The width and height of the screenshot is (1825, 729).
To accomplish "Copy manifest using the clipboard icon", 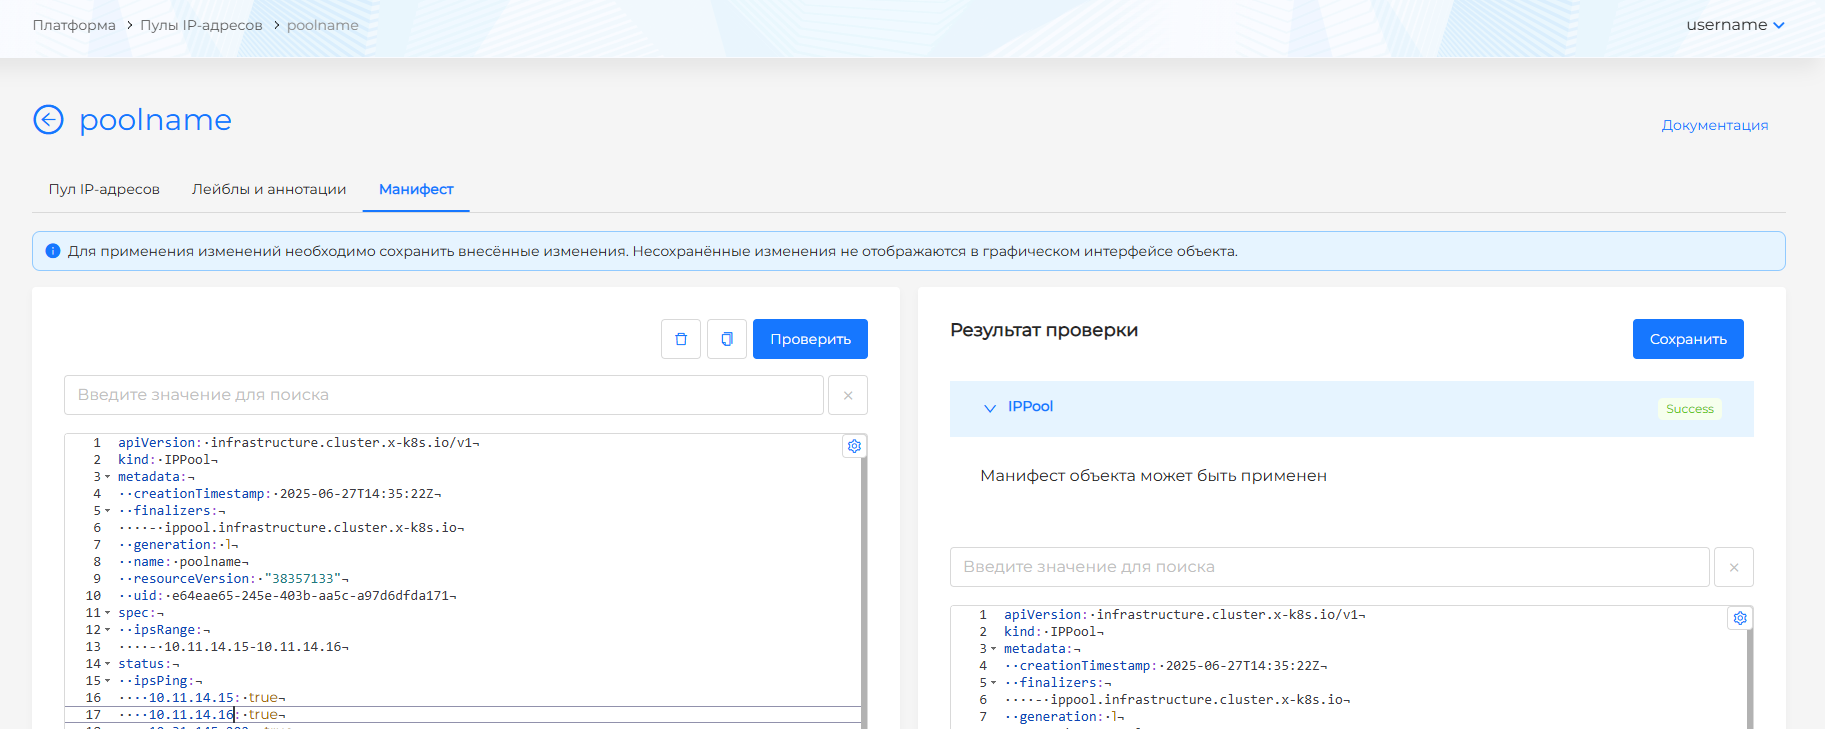I will coord(727,339).
